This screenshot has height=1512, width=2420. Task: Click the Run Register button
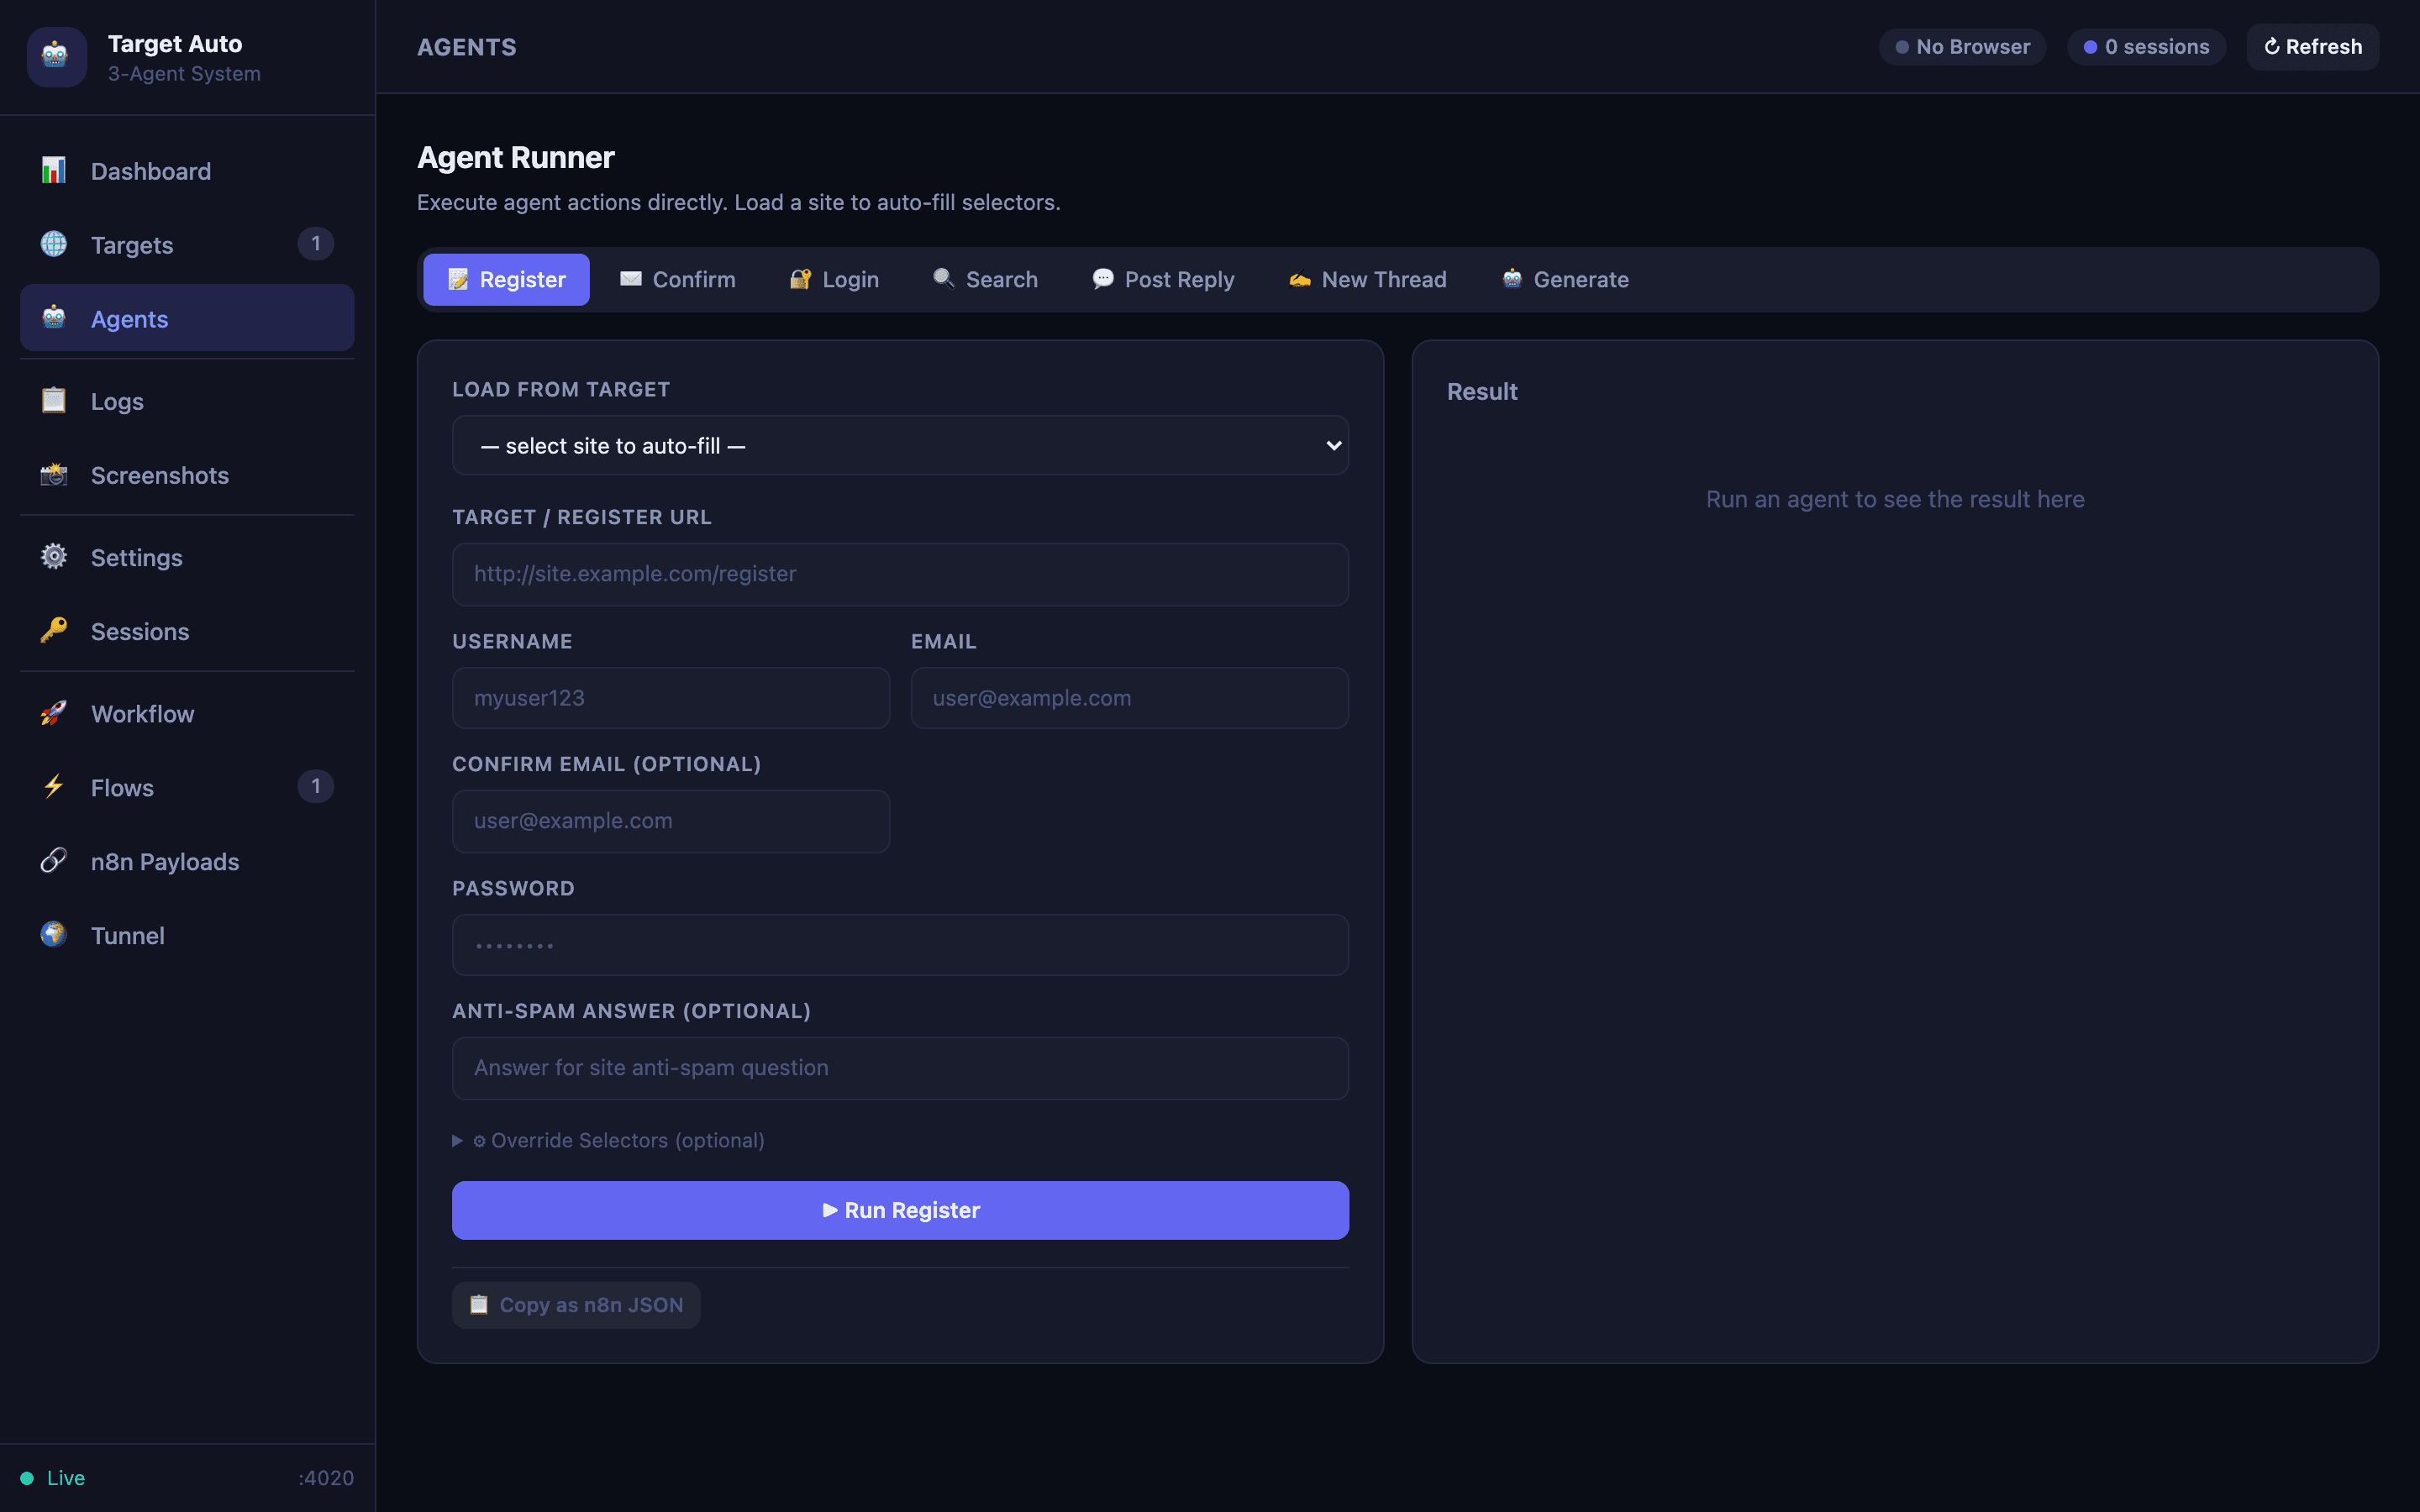(900, 1210)
